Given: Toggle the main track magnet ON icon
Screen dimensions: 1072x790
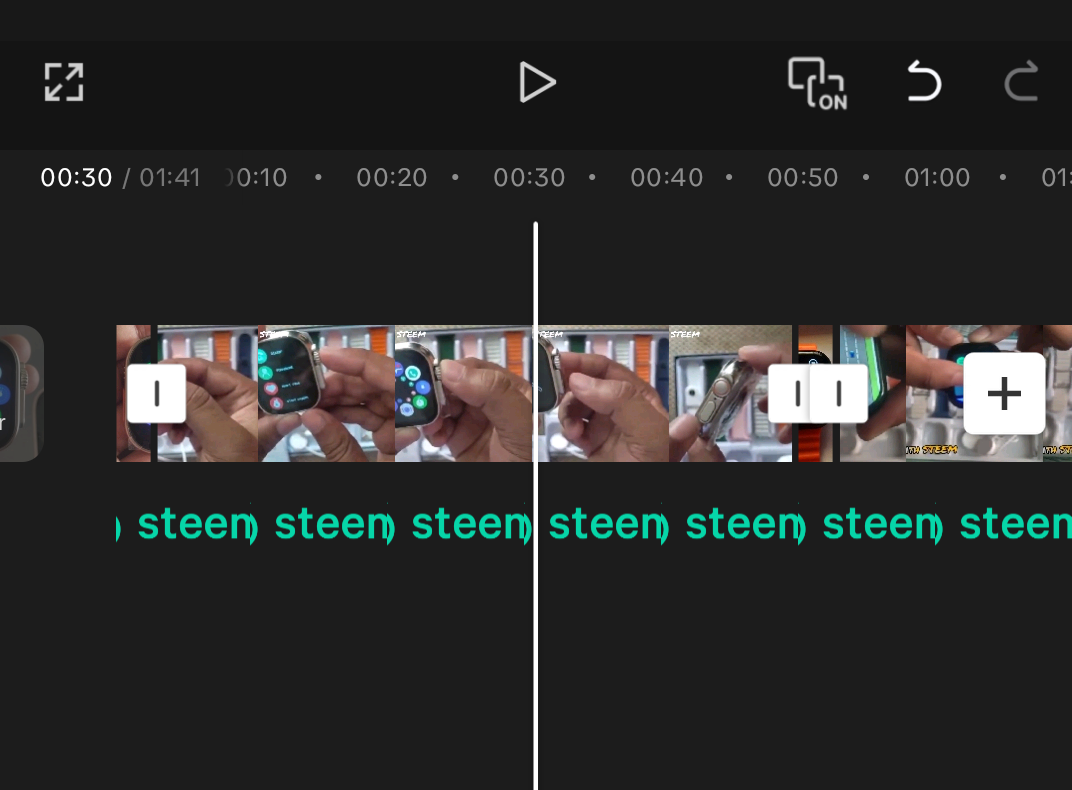Looking at the screenshot, I should [x=817, y=83].
